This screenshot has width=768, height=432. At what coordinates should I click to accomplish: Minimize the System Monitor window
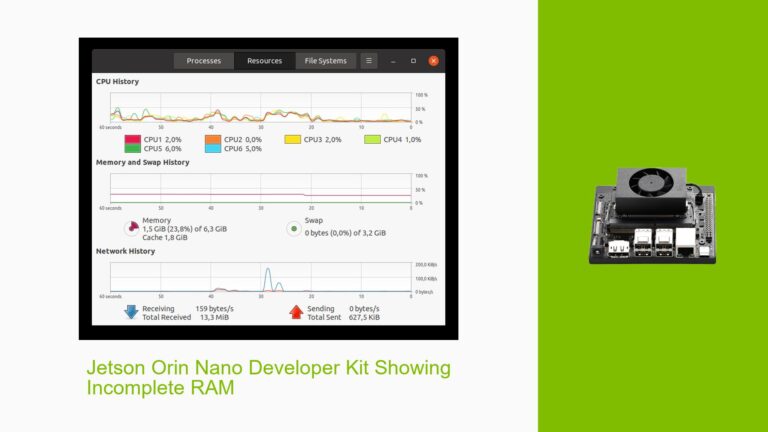[393, 61]
